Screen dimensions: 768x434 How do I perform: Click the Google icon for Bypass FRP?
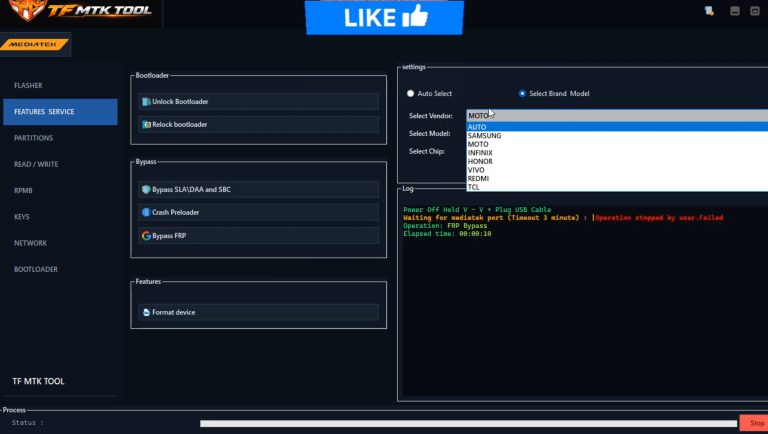point(146,236)
